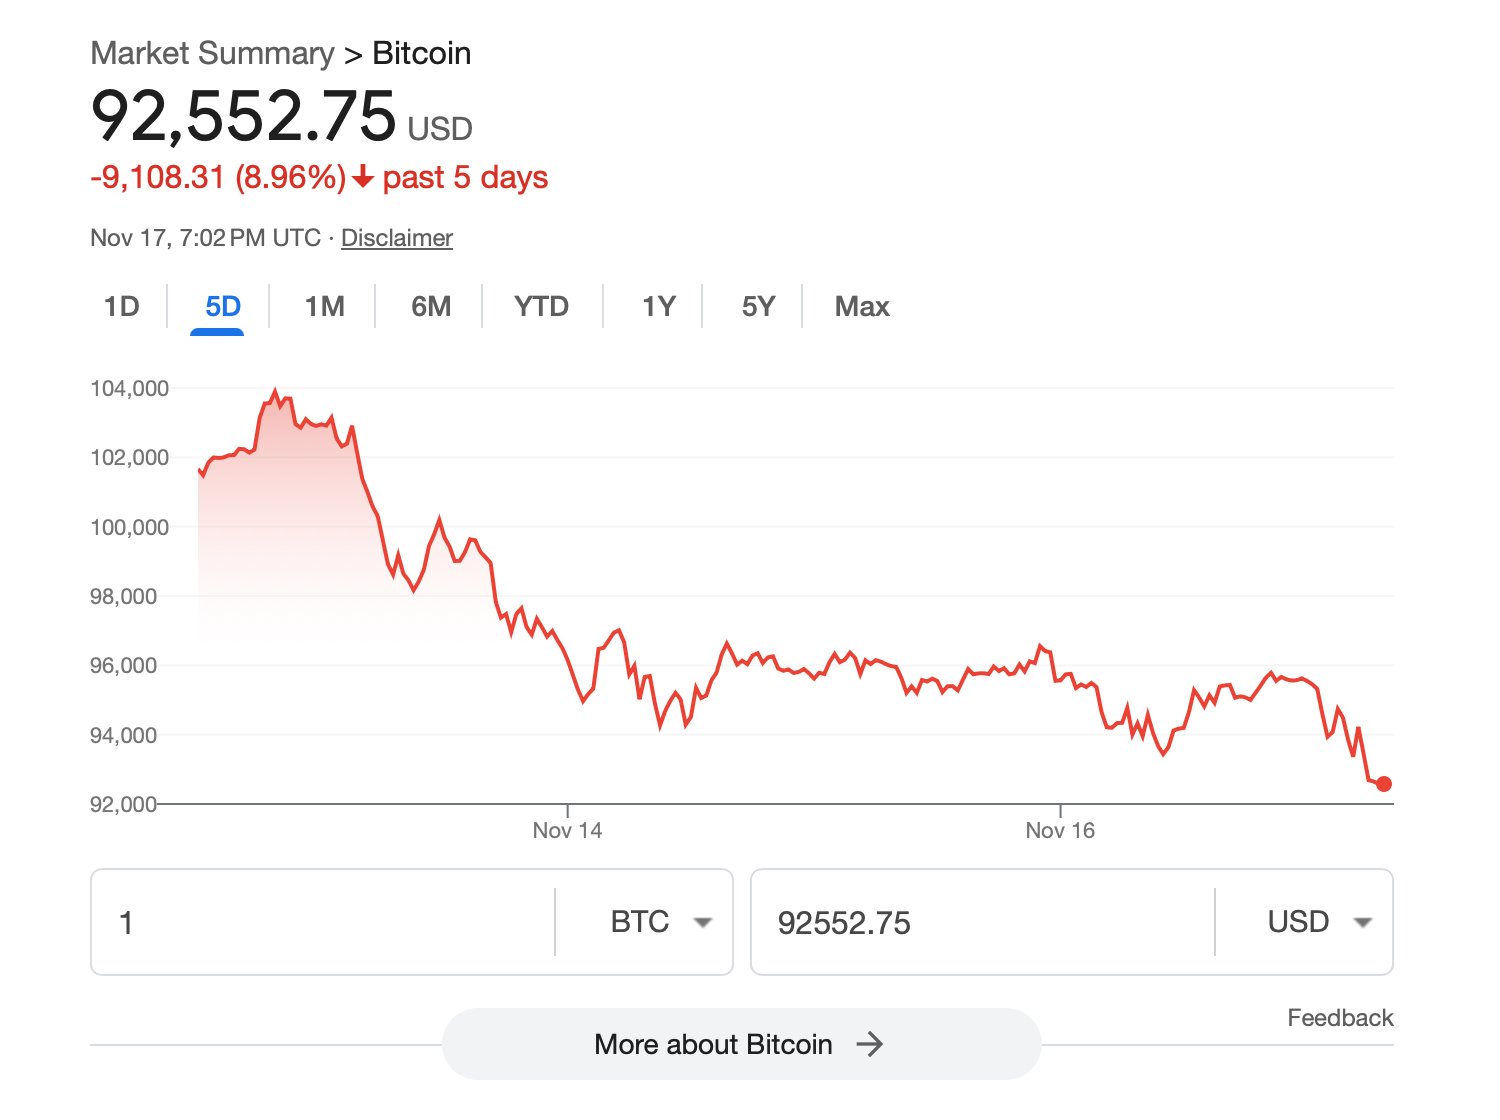Viewport: 1500px width, 1120px height.
Task: Open the Disclaimer link
Action: [x=397, y=238]
